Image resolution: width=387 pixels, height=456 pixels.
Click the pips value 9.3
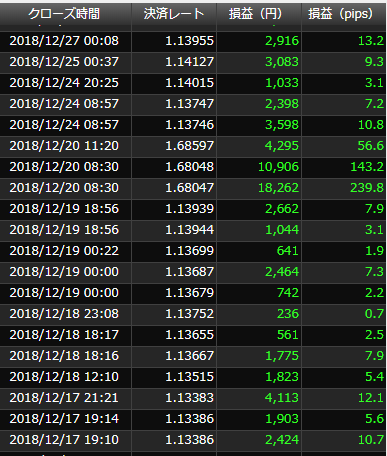(x=374, y=62)
